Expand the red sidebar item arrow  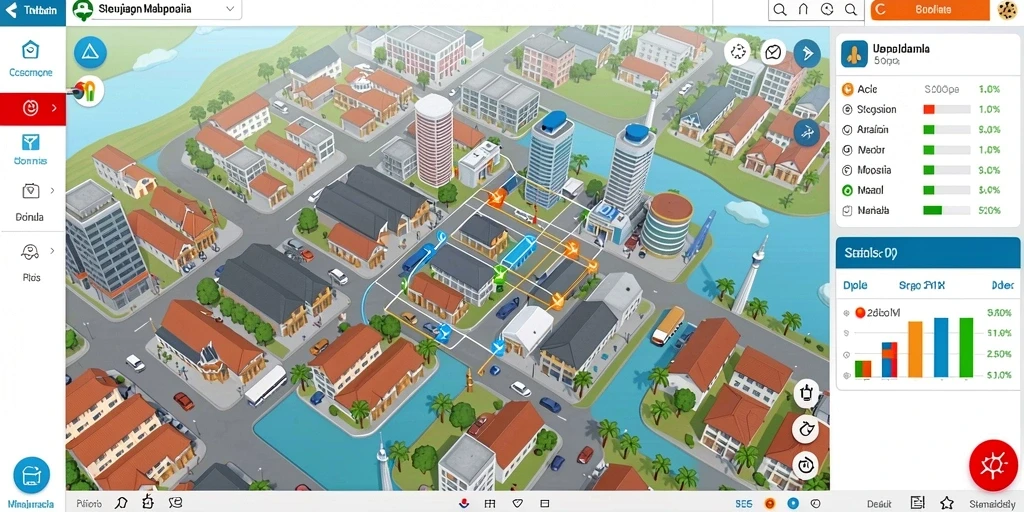pyautogui.click(x=54, y=108)
